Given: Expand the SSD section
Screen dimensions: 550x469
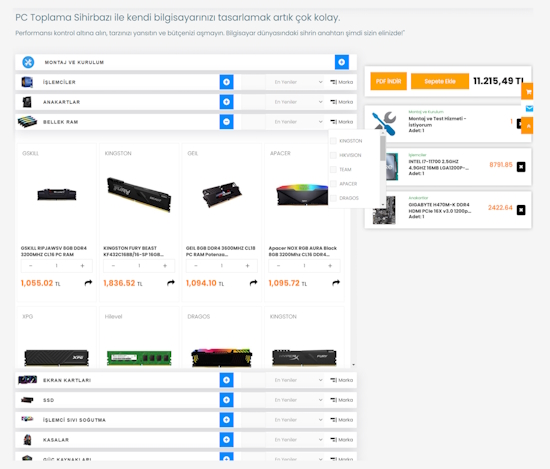Looking at the screenshot, I should pyautogui.click(x=227, y=400).
